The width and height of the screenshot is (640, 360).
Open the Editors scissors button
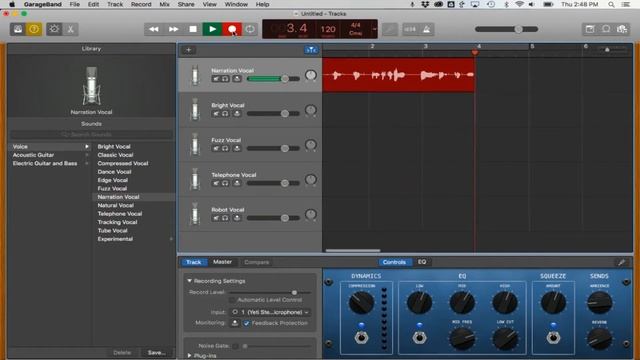[70, 29]
